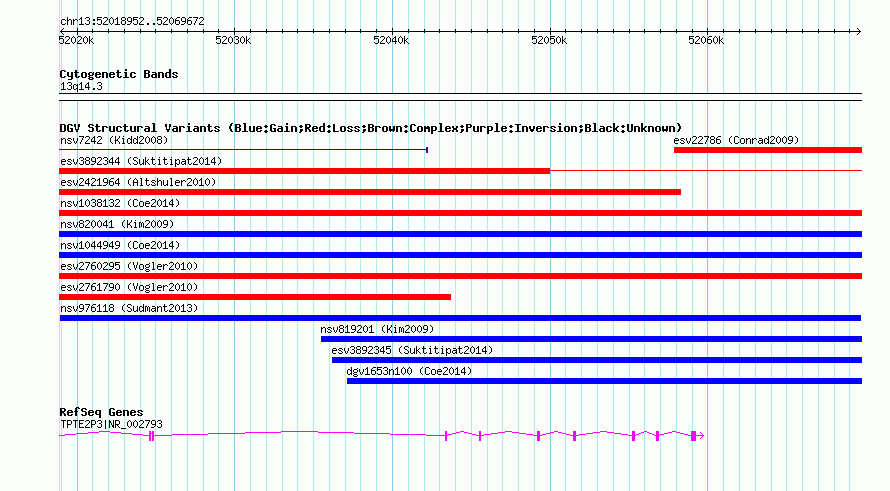
Task: Click the esv3892345 (Suktitipat2014) label
Action: click(x=412, y=350)
